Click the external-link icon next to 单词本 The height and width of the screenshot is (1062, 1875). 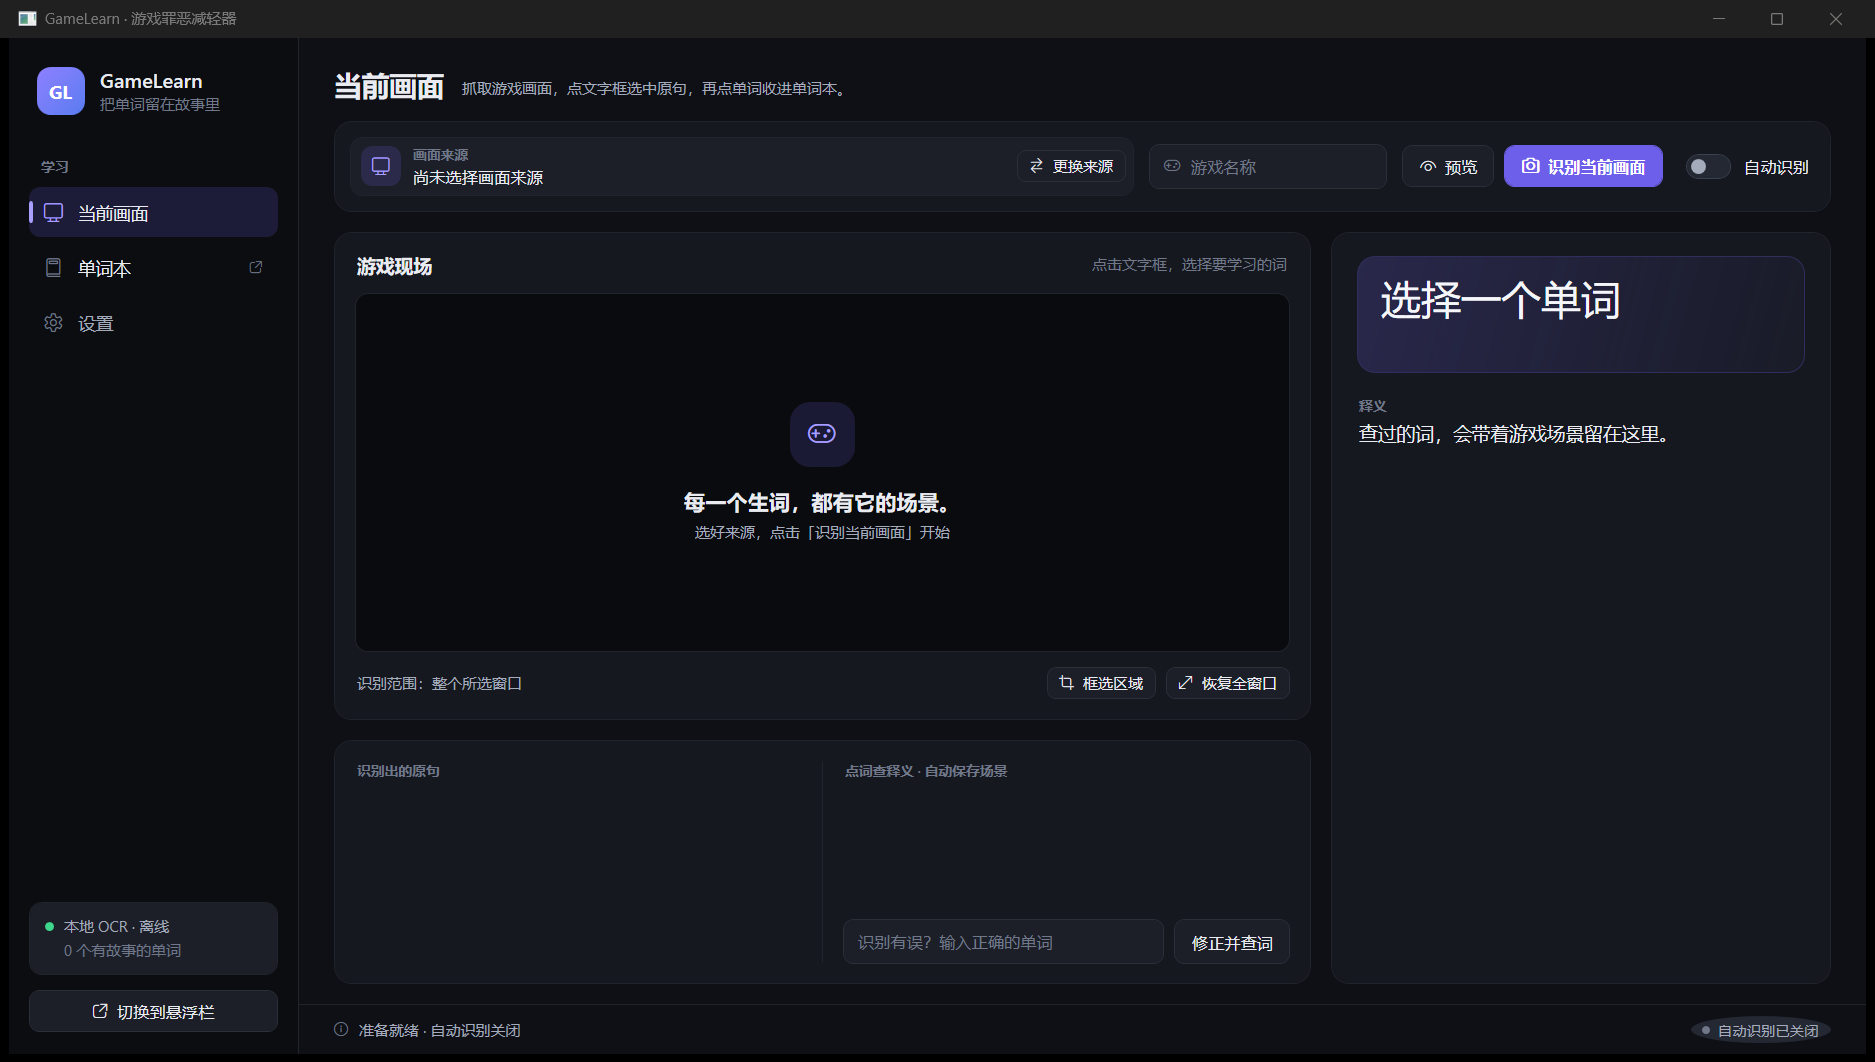point(256,267)
